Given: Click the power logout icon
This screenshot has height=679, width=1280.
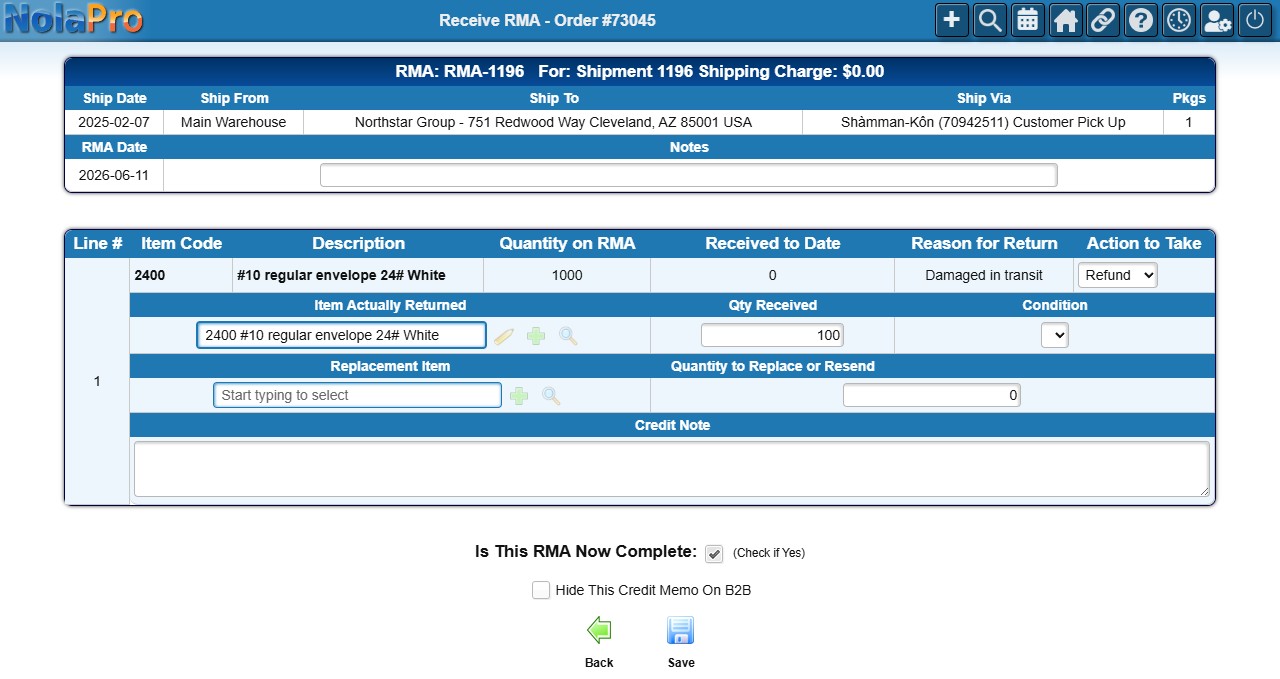Looking at the screenshot, I should tap(1255, 20).
